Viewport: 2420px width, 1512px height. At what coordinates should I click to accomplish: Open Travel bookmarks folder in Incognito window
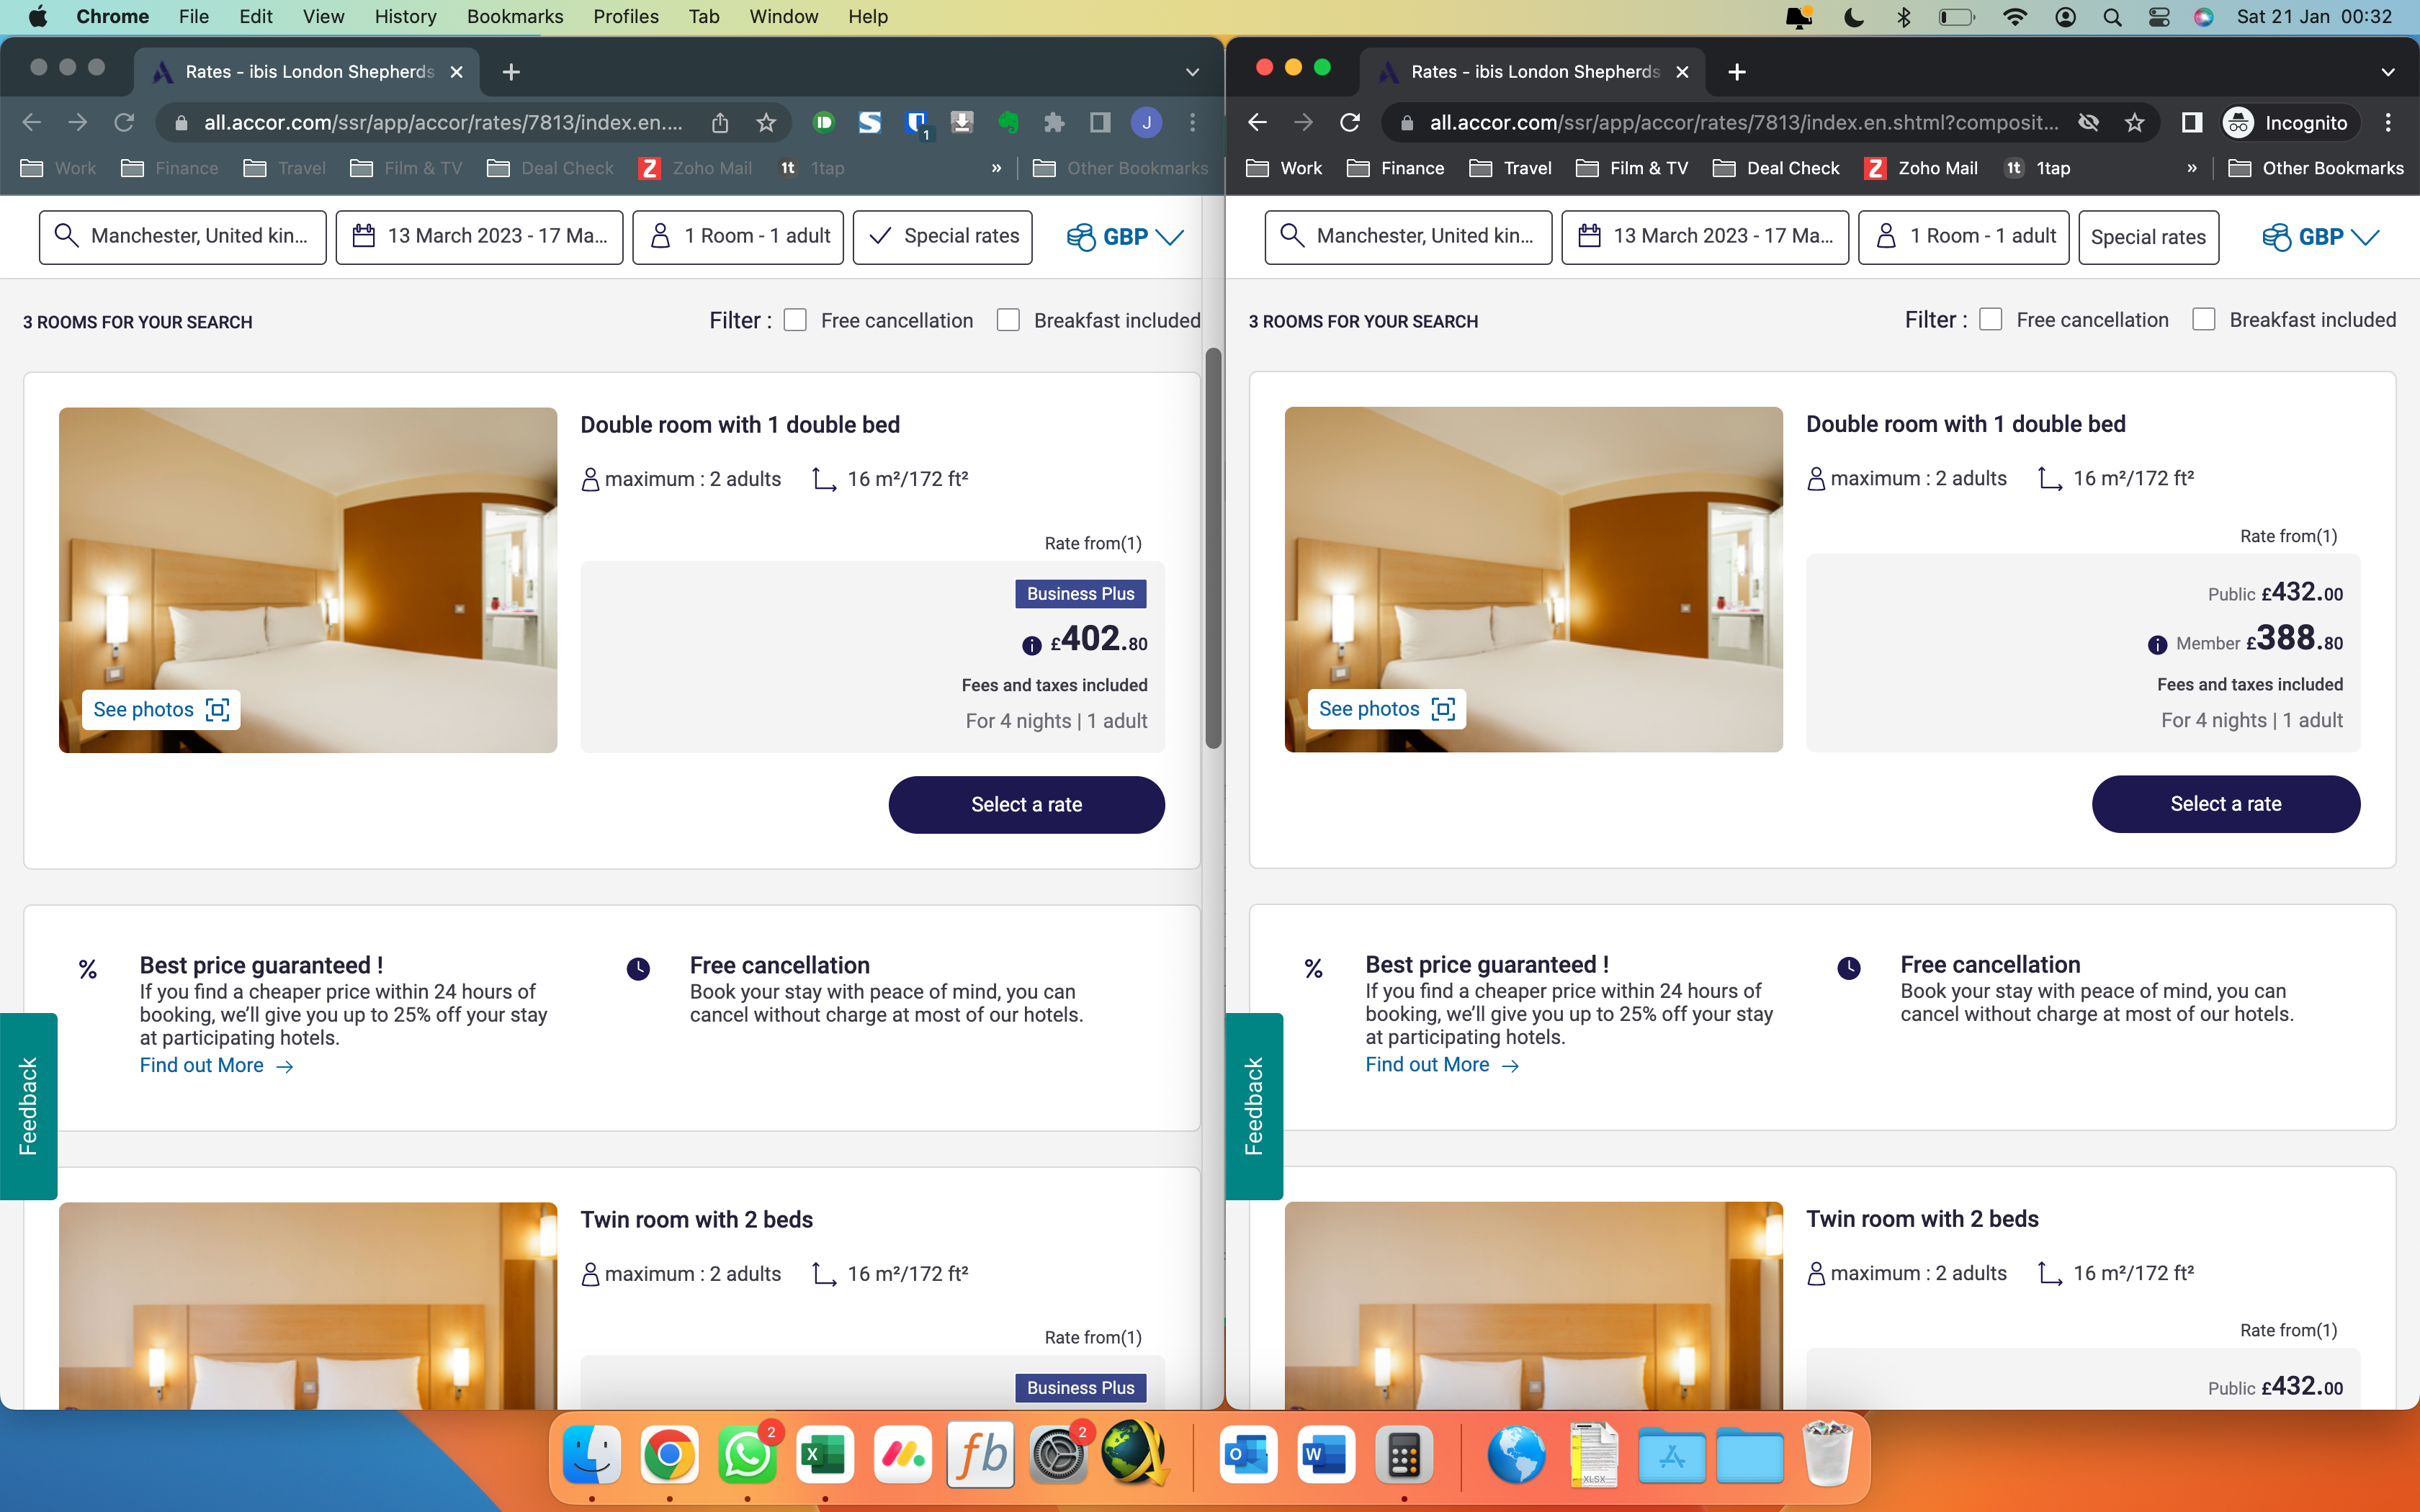1511,168
